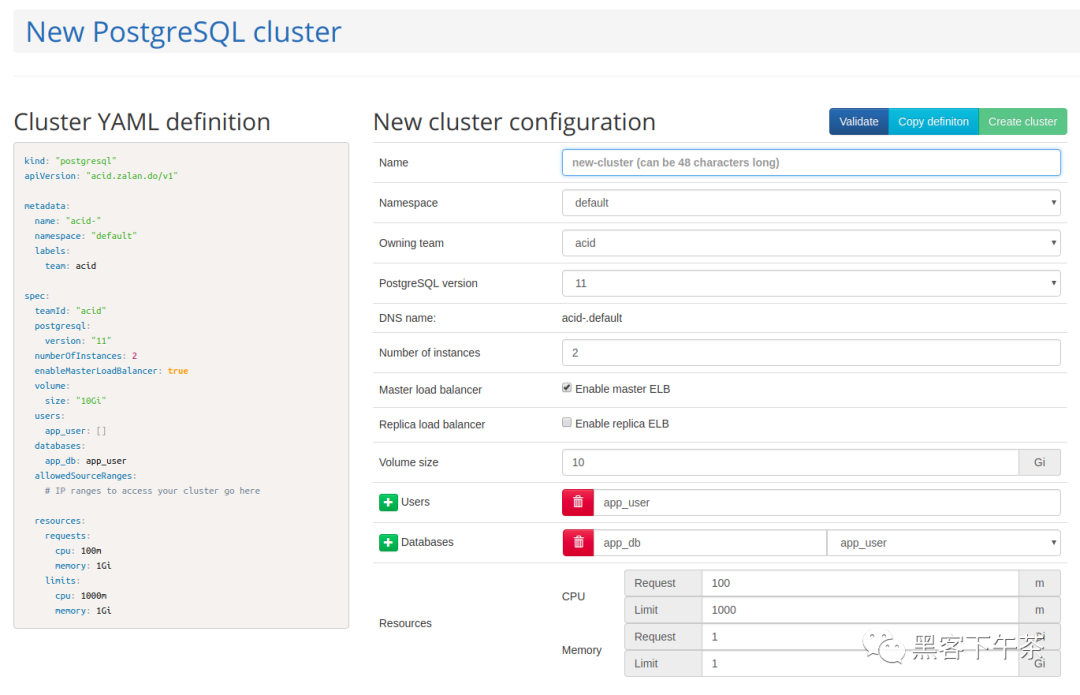Image resolution: width=1080 pixels, height=695 pixels.
Task: Disable the master ELB checkbox
Action: click(x=567, y=388)
